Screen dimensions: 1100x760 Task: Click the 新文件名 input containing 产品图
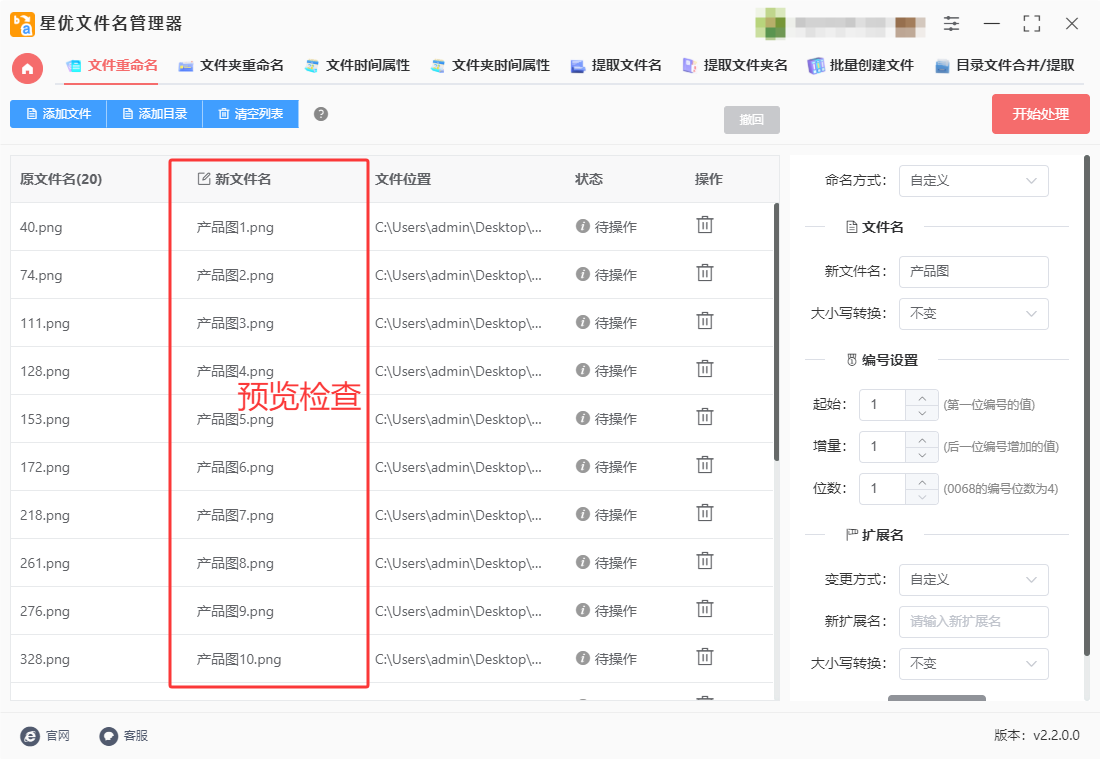(974, 272)
